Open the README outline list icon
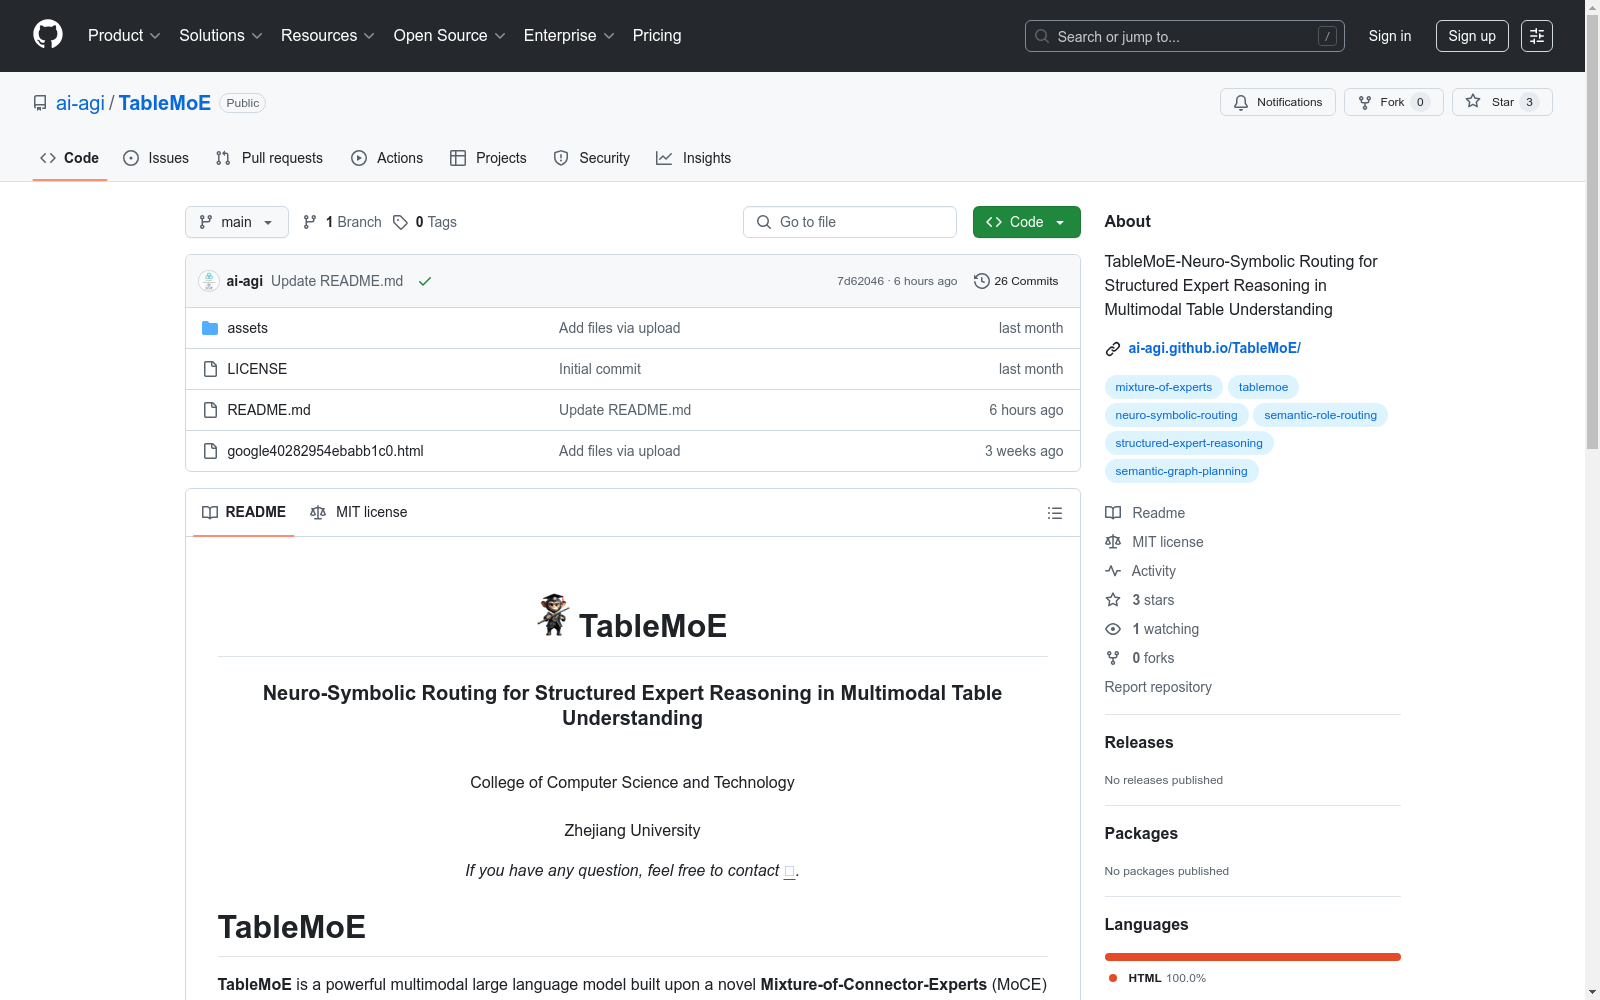1600x1000 pixels. tap(1055, 513)
